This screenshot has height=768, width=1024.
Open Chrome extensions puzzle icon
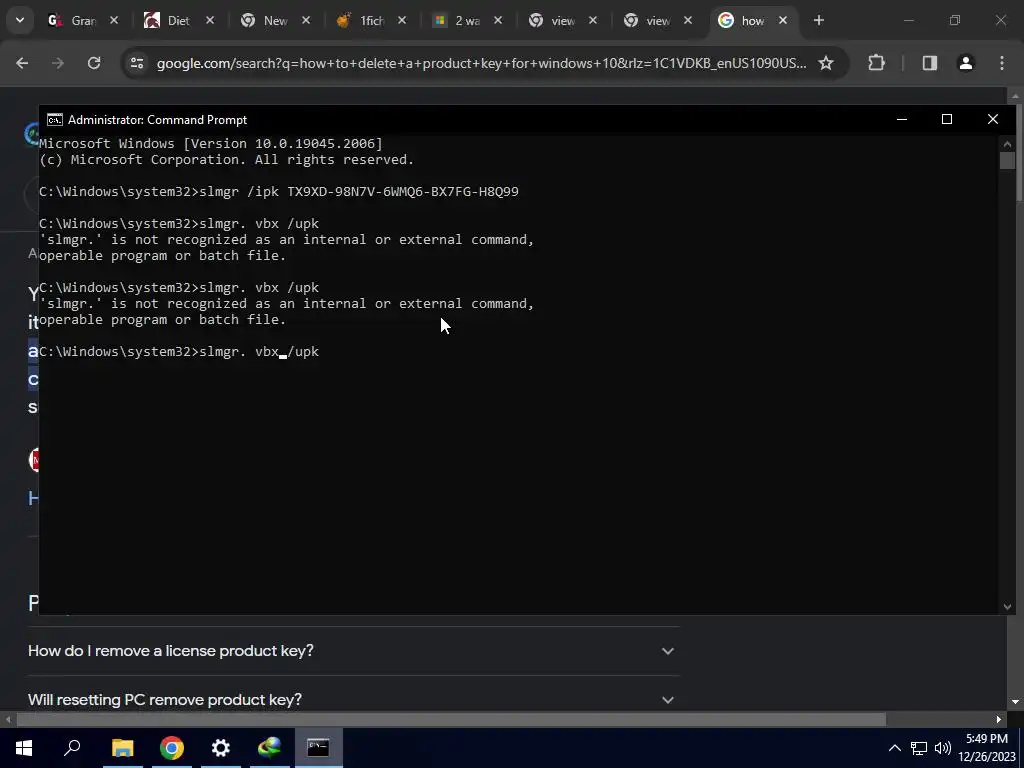[876, 63]
